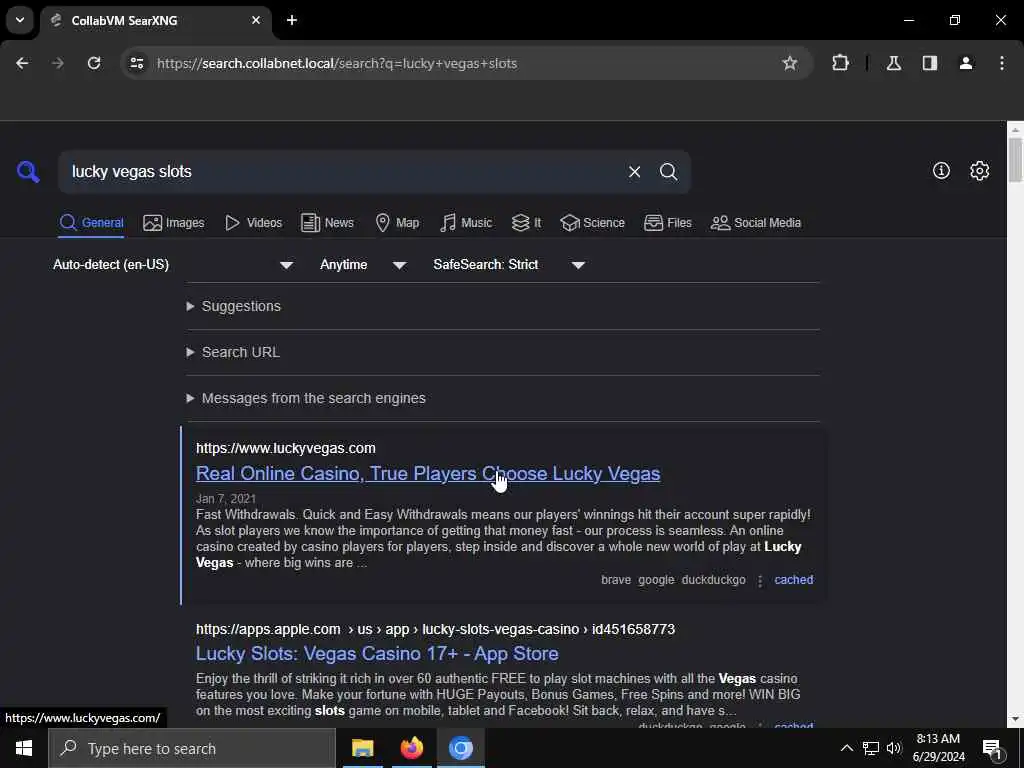Show hidden system tray icons
Screen dimensions: 1024x768
tap(846, 748)
